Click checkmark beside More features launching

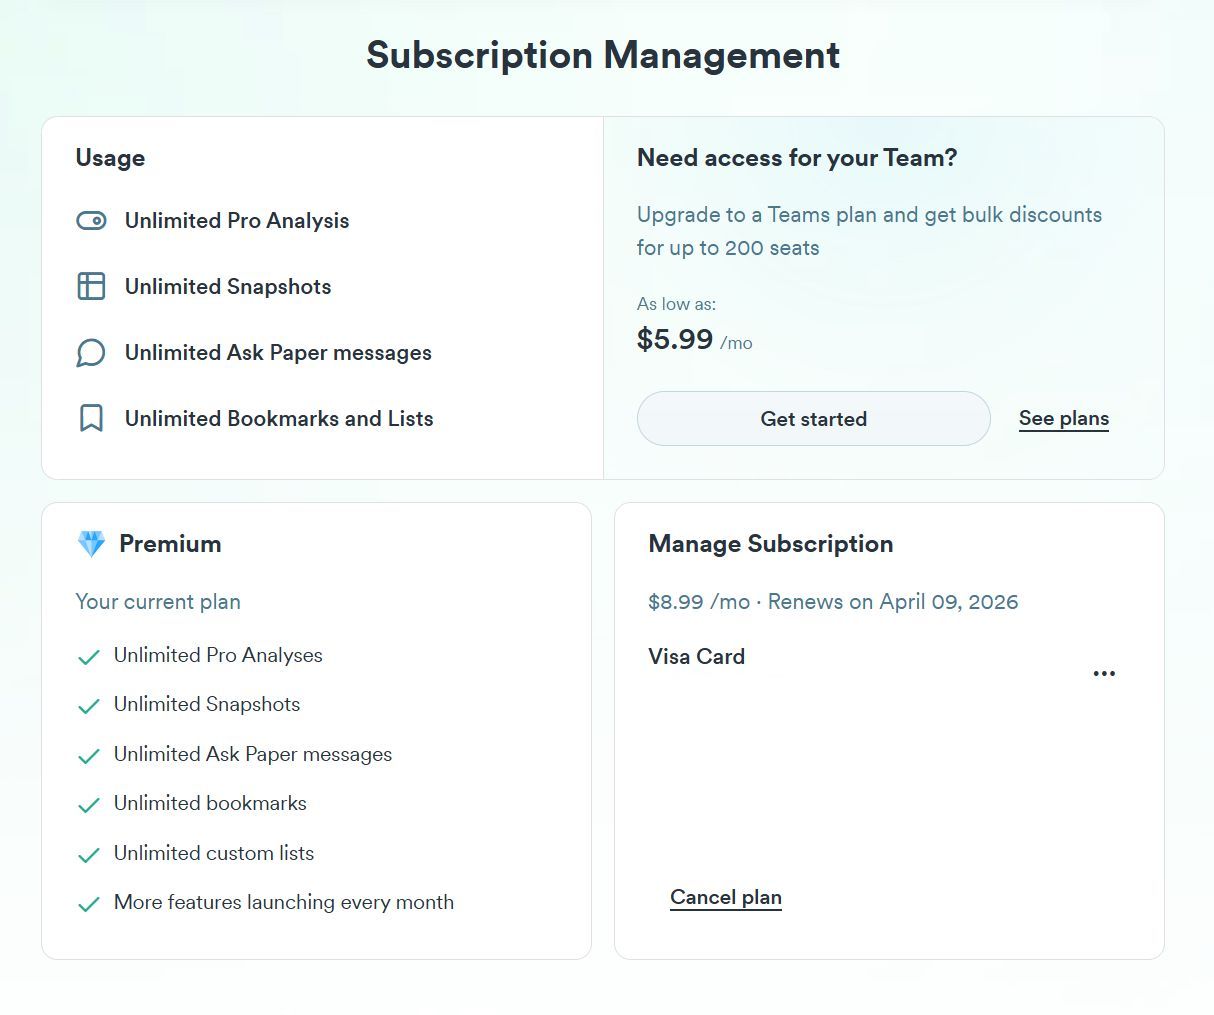[x=89, y=904]
